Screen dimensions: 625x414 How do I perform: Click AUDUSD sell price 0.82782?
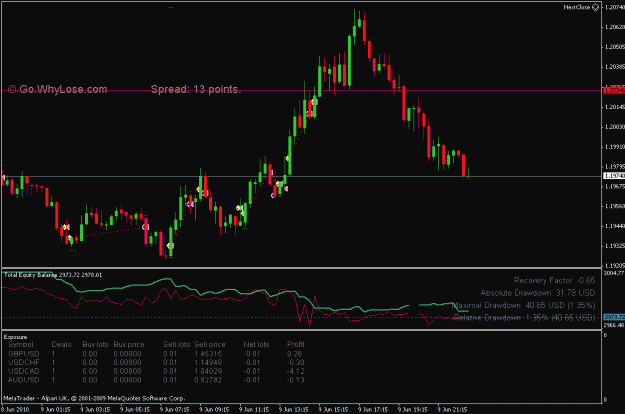(208, 380)
